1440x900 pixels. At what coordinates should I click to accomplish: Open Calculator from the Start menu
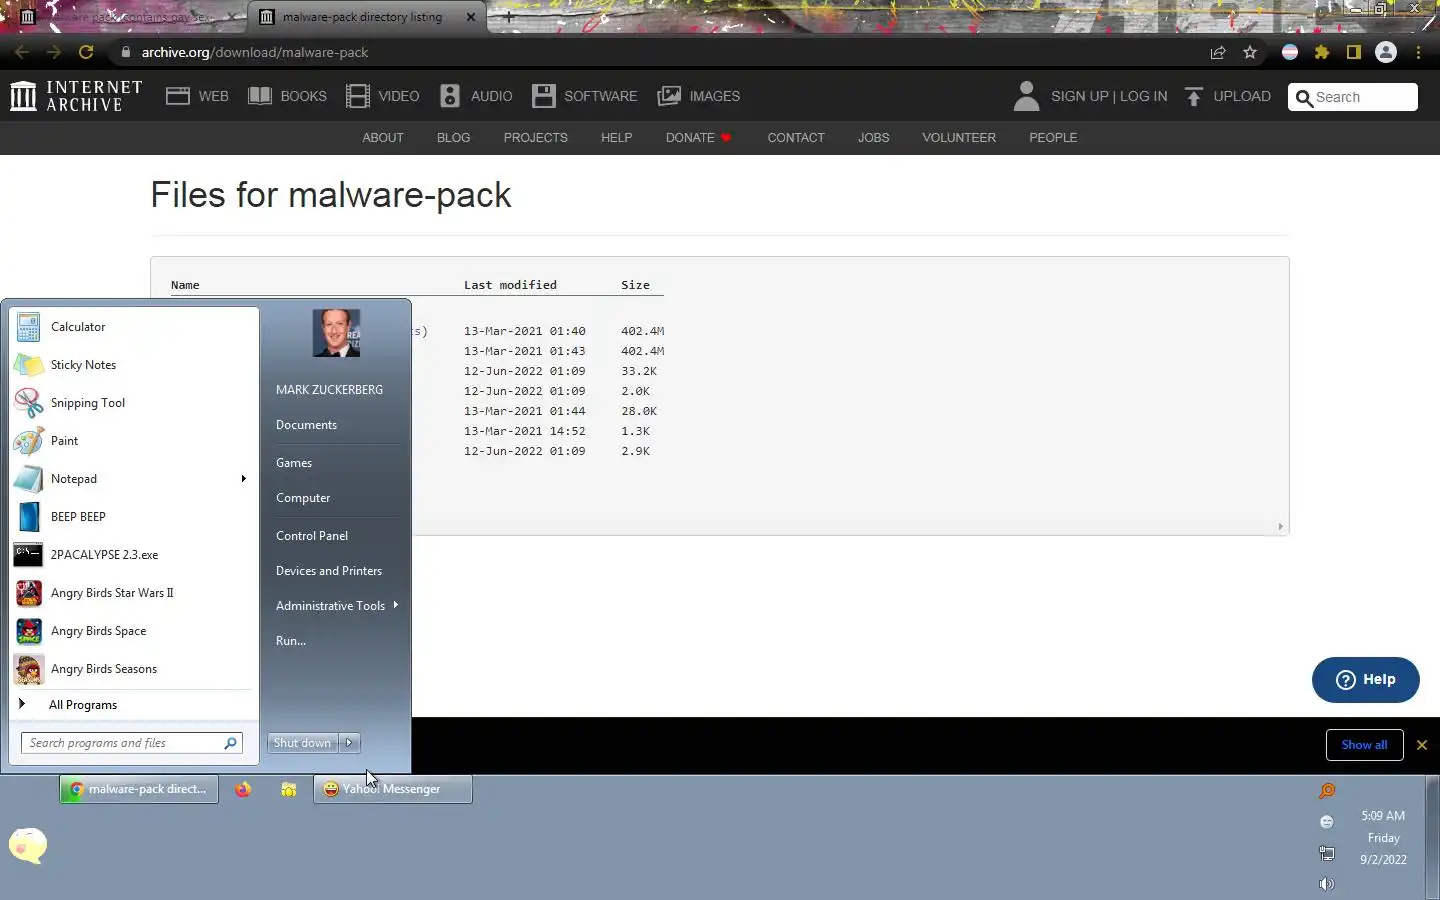(x=134, y=327)
